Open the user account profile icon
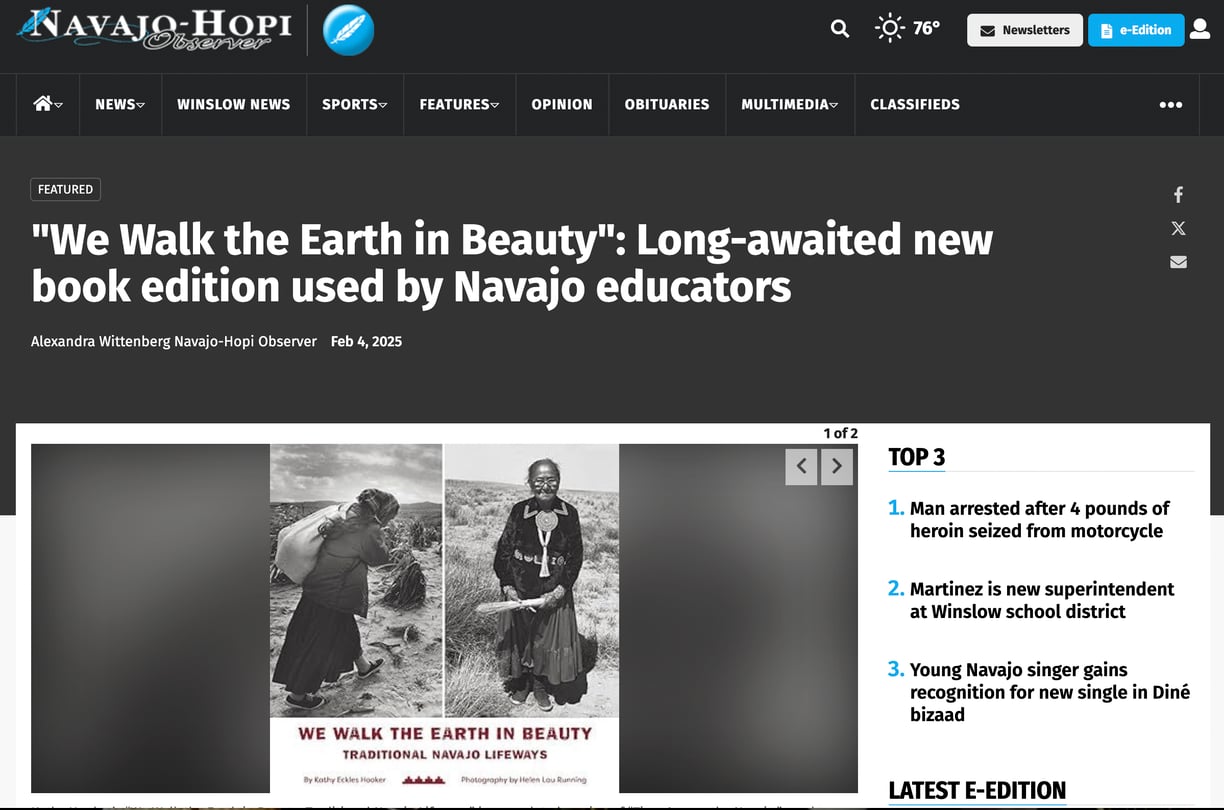The width and height of the screenshot is (1224, 810). (1200, 29)
